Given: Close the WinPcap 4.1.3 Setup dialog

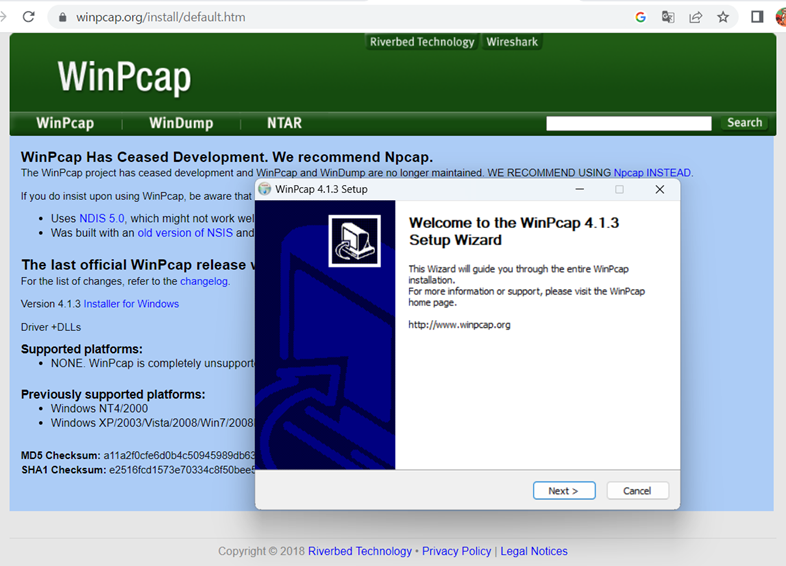Looking at the screenshot, I should (x=660, y=189).
